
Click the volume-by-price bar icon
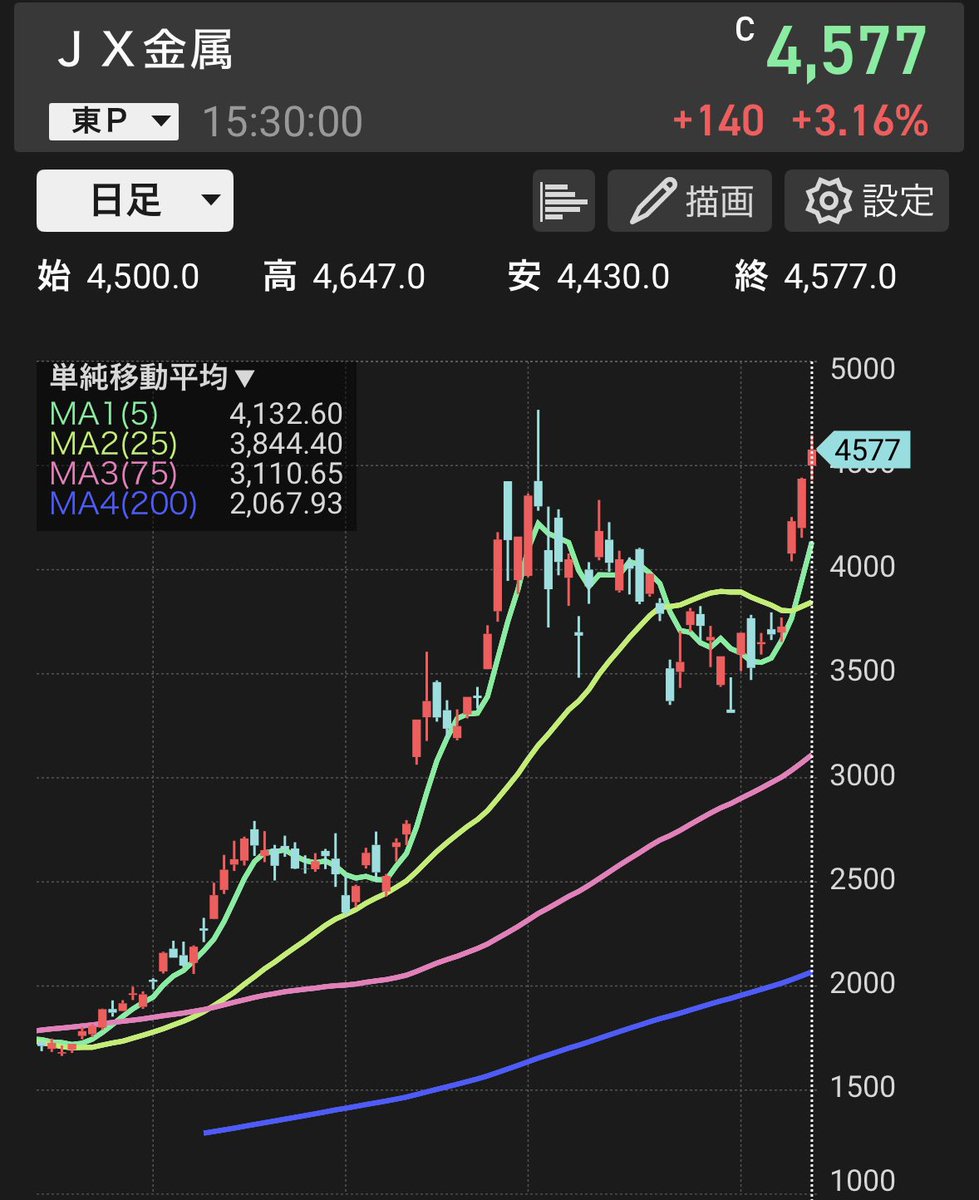click(564, 201)
